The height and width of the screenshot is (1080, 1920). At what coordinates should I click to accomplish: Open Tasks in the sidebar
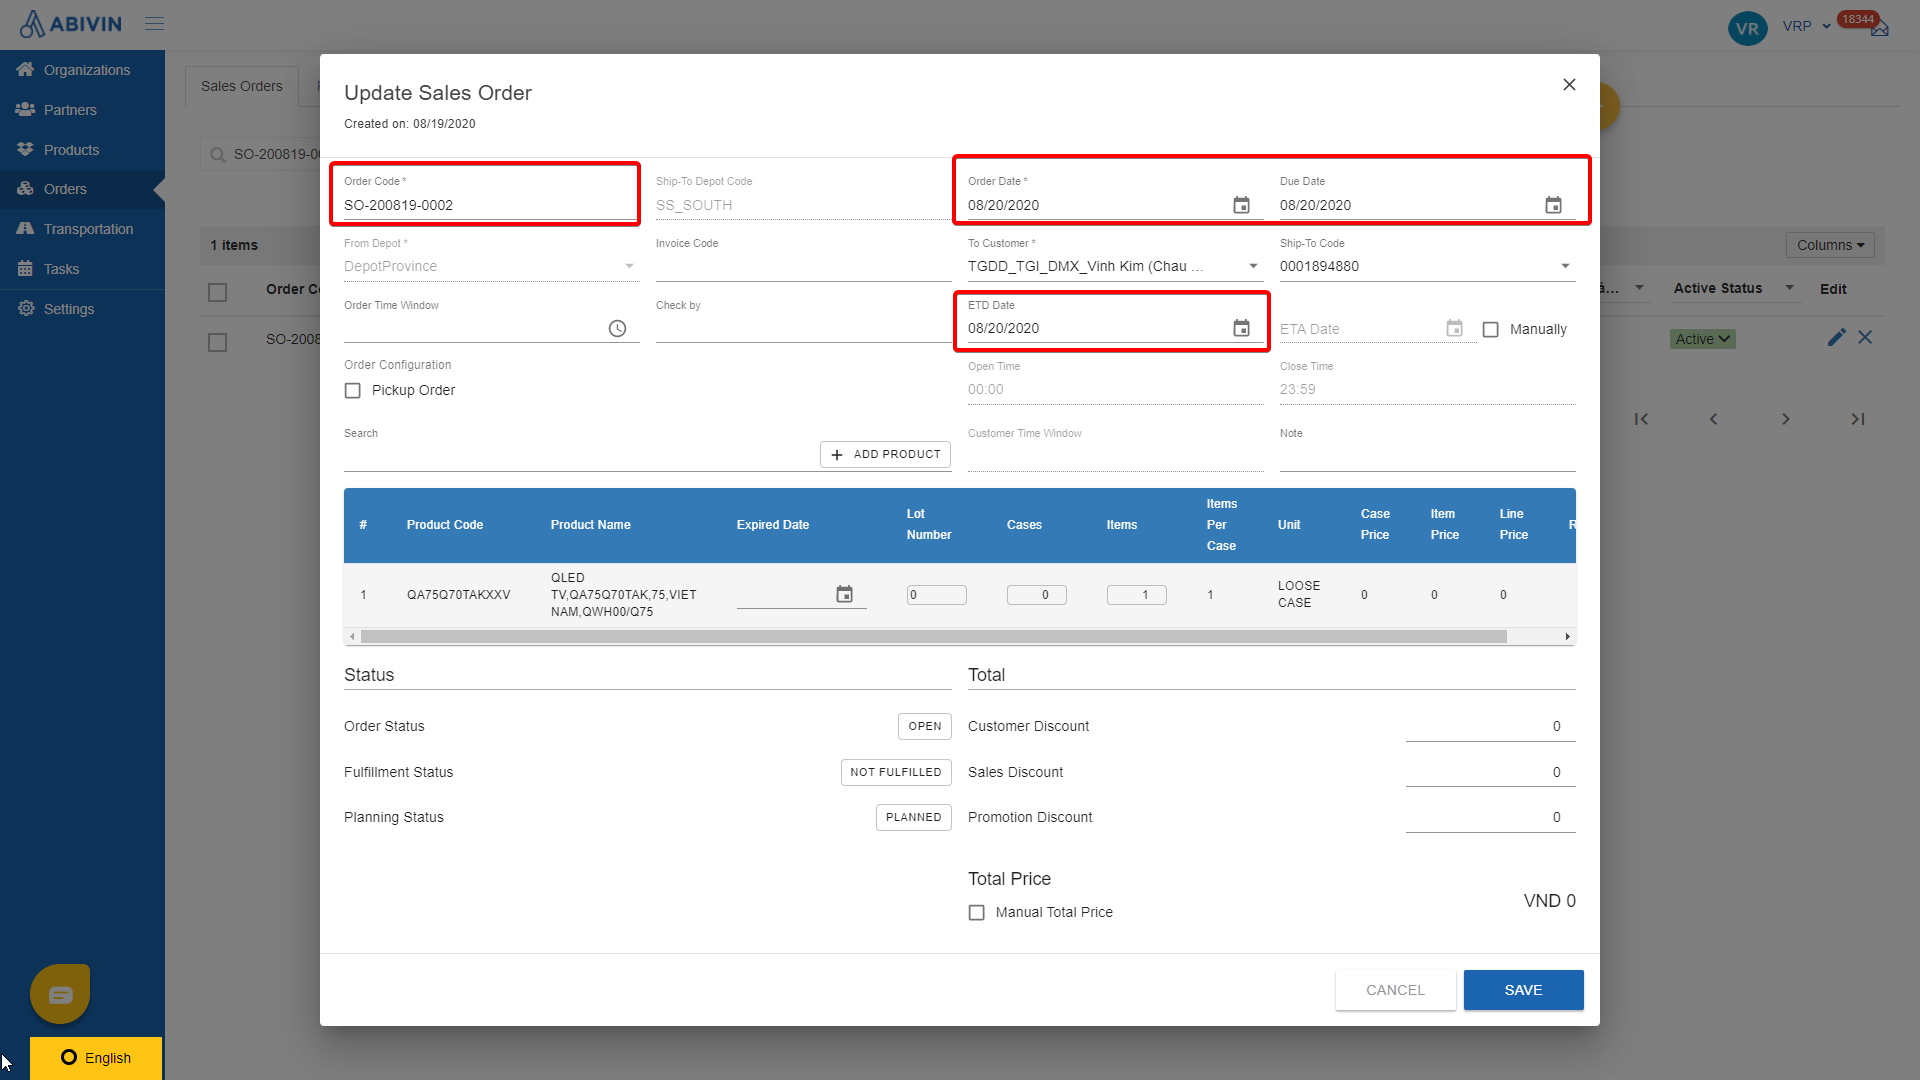pos(82,269)
